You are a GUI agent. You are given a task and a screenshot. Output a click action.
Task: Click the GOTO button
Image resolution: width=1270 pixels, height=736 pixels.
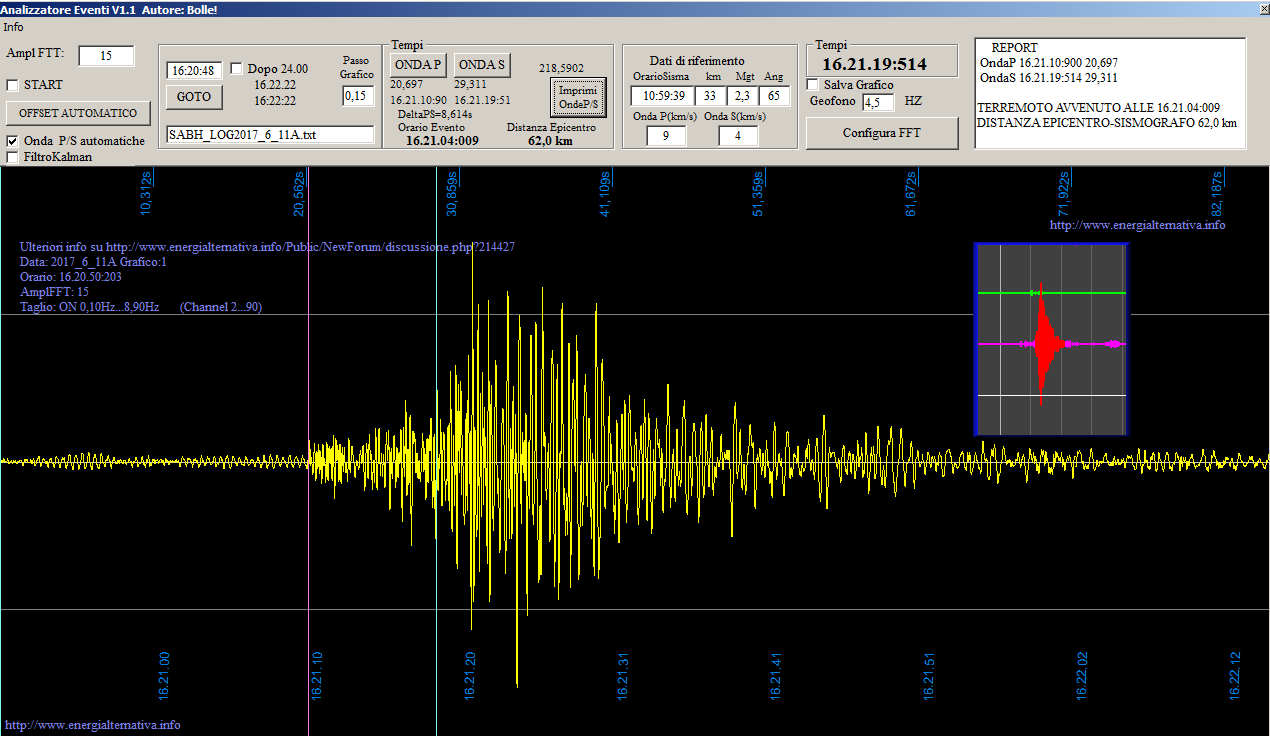coord(194,97)
